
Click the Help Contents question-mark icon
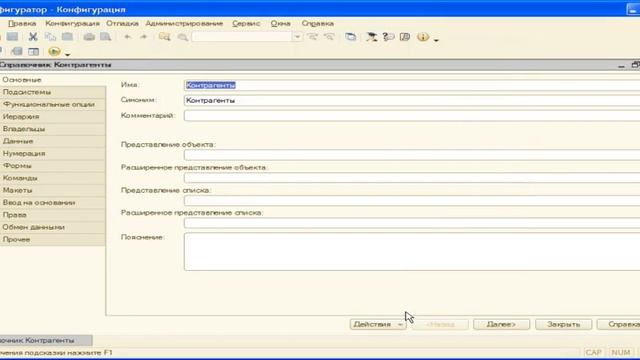[388, 37]
